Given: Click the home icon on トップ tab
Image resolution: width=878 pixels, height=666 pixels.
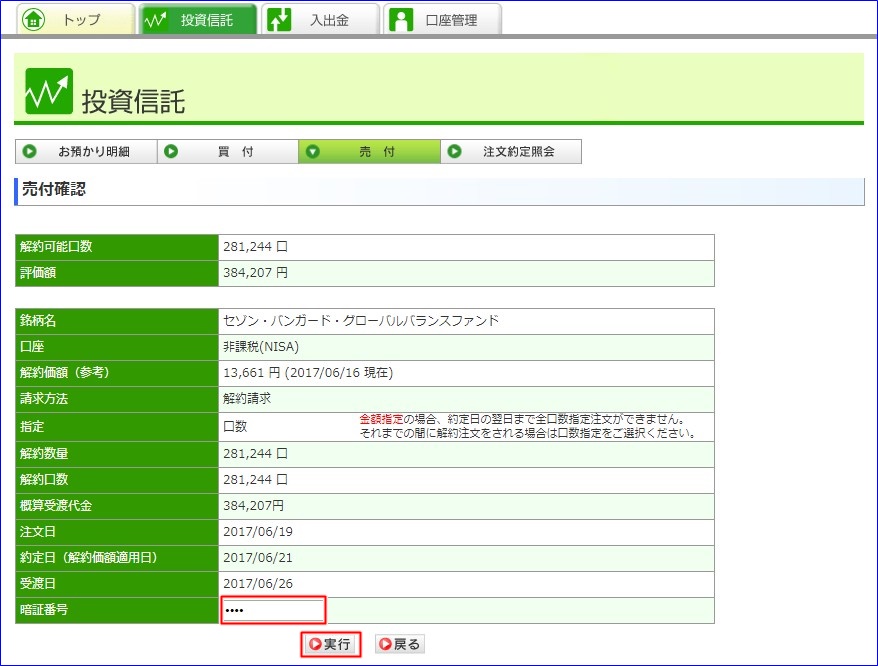Looking at the screenshot, I should coord(33,20).
